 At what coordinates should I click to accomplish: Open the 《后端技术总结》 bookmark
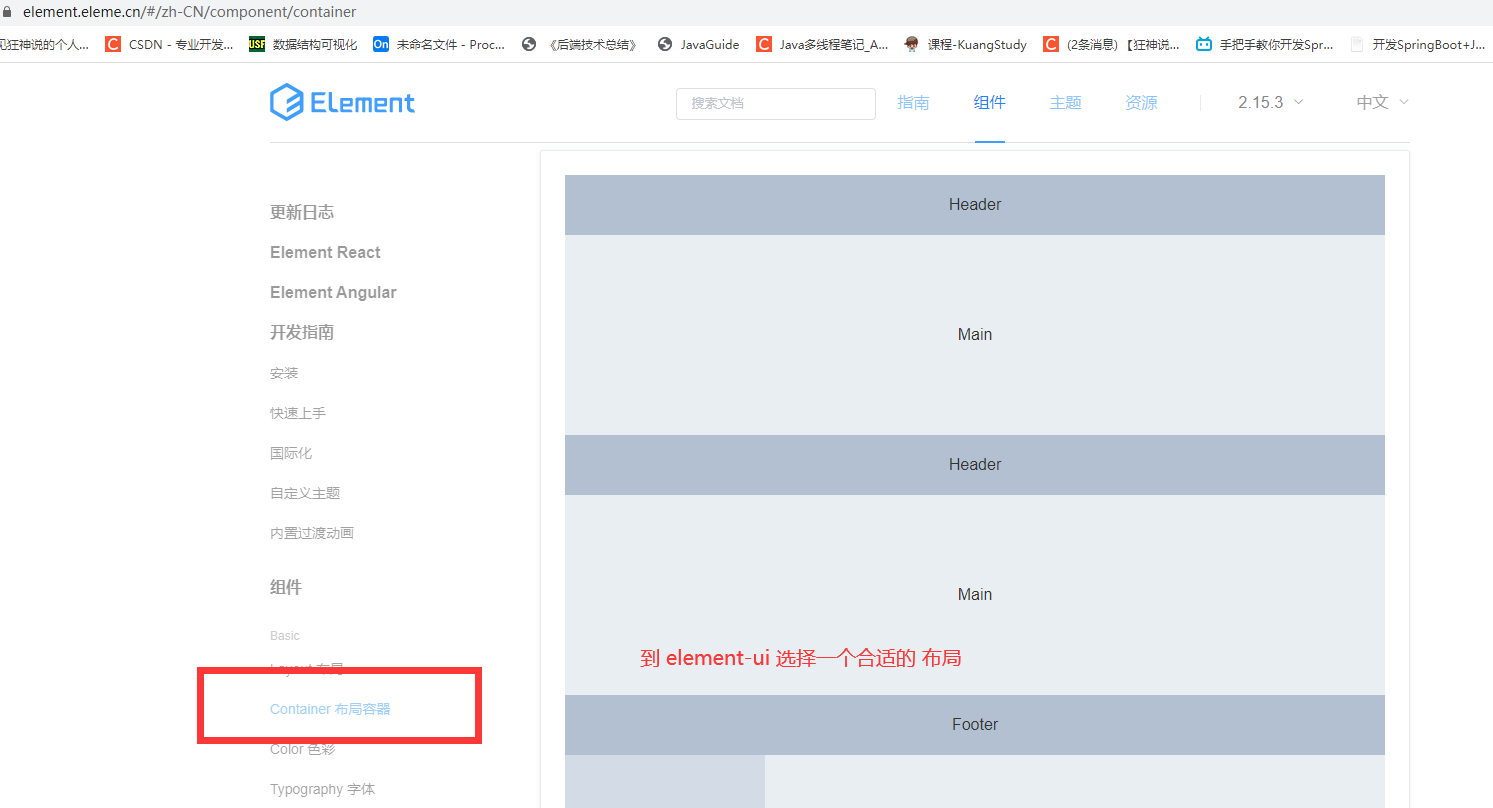pos(580,44)
